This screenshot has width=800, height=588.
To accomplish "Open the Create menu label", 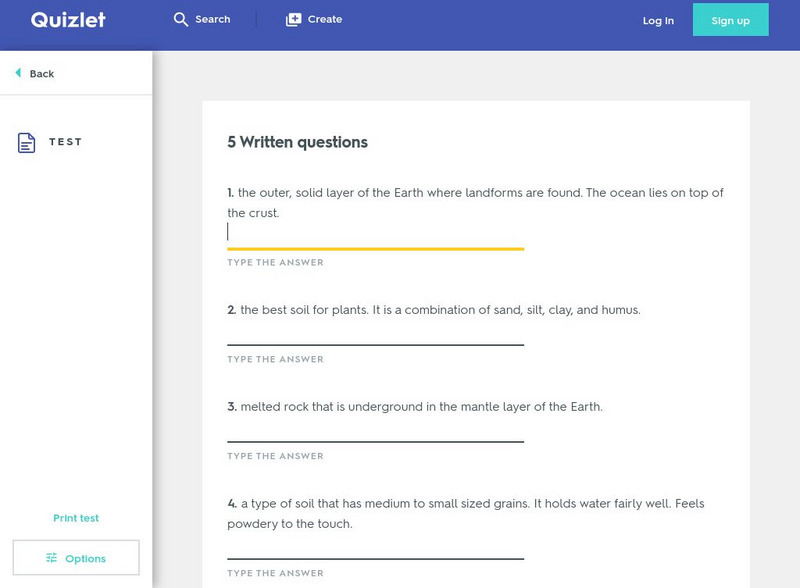I will [325, 20].
